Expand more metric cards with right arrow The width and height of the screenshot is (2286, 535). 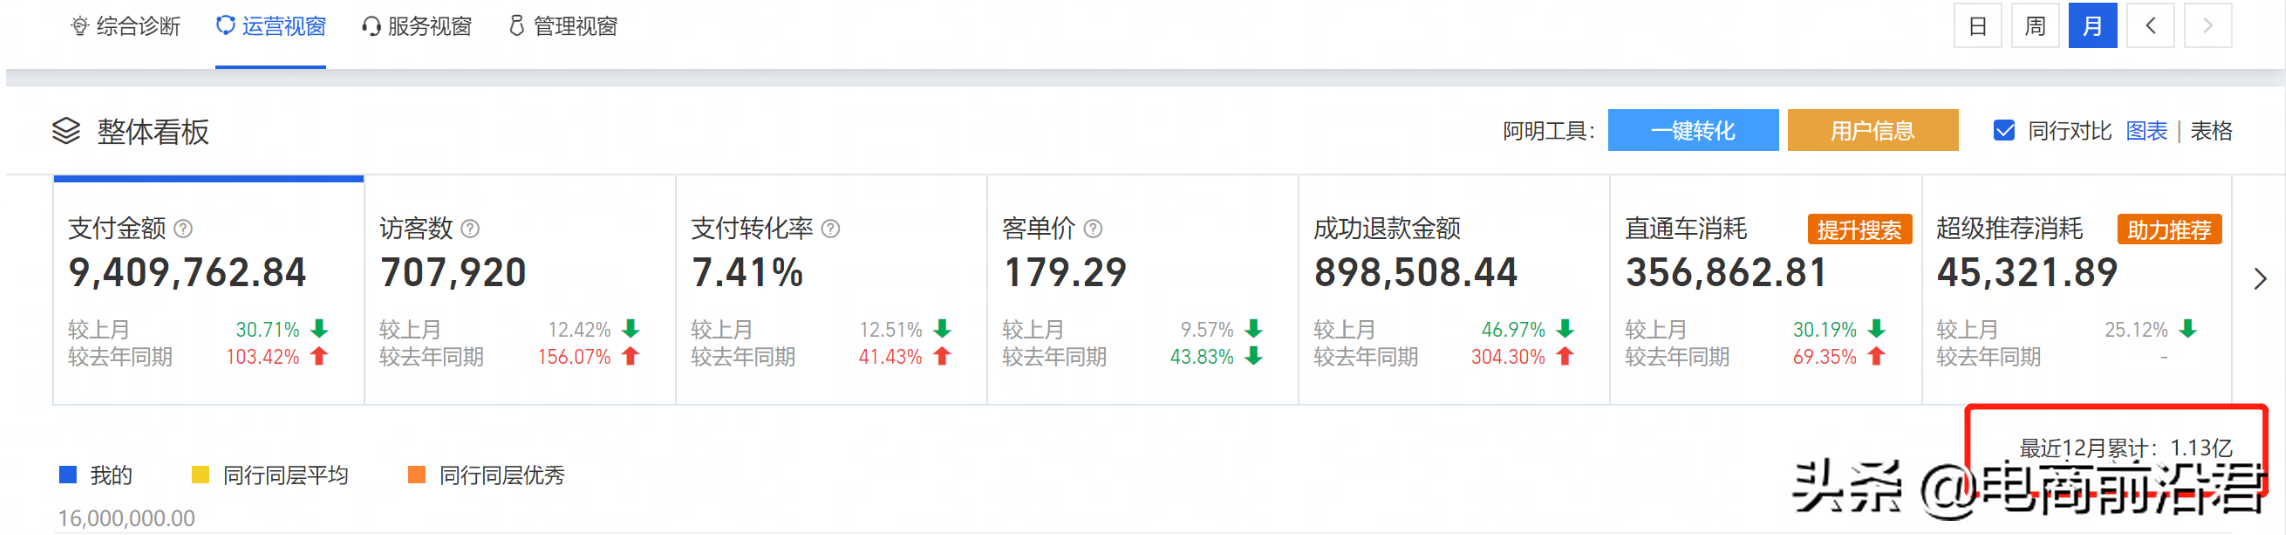coord(2259,279)
